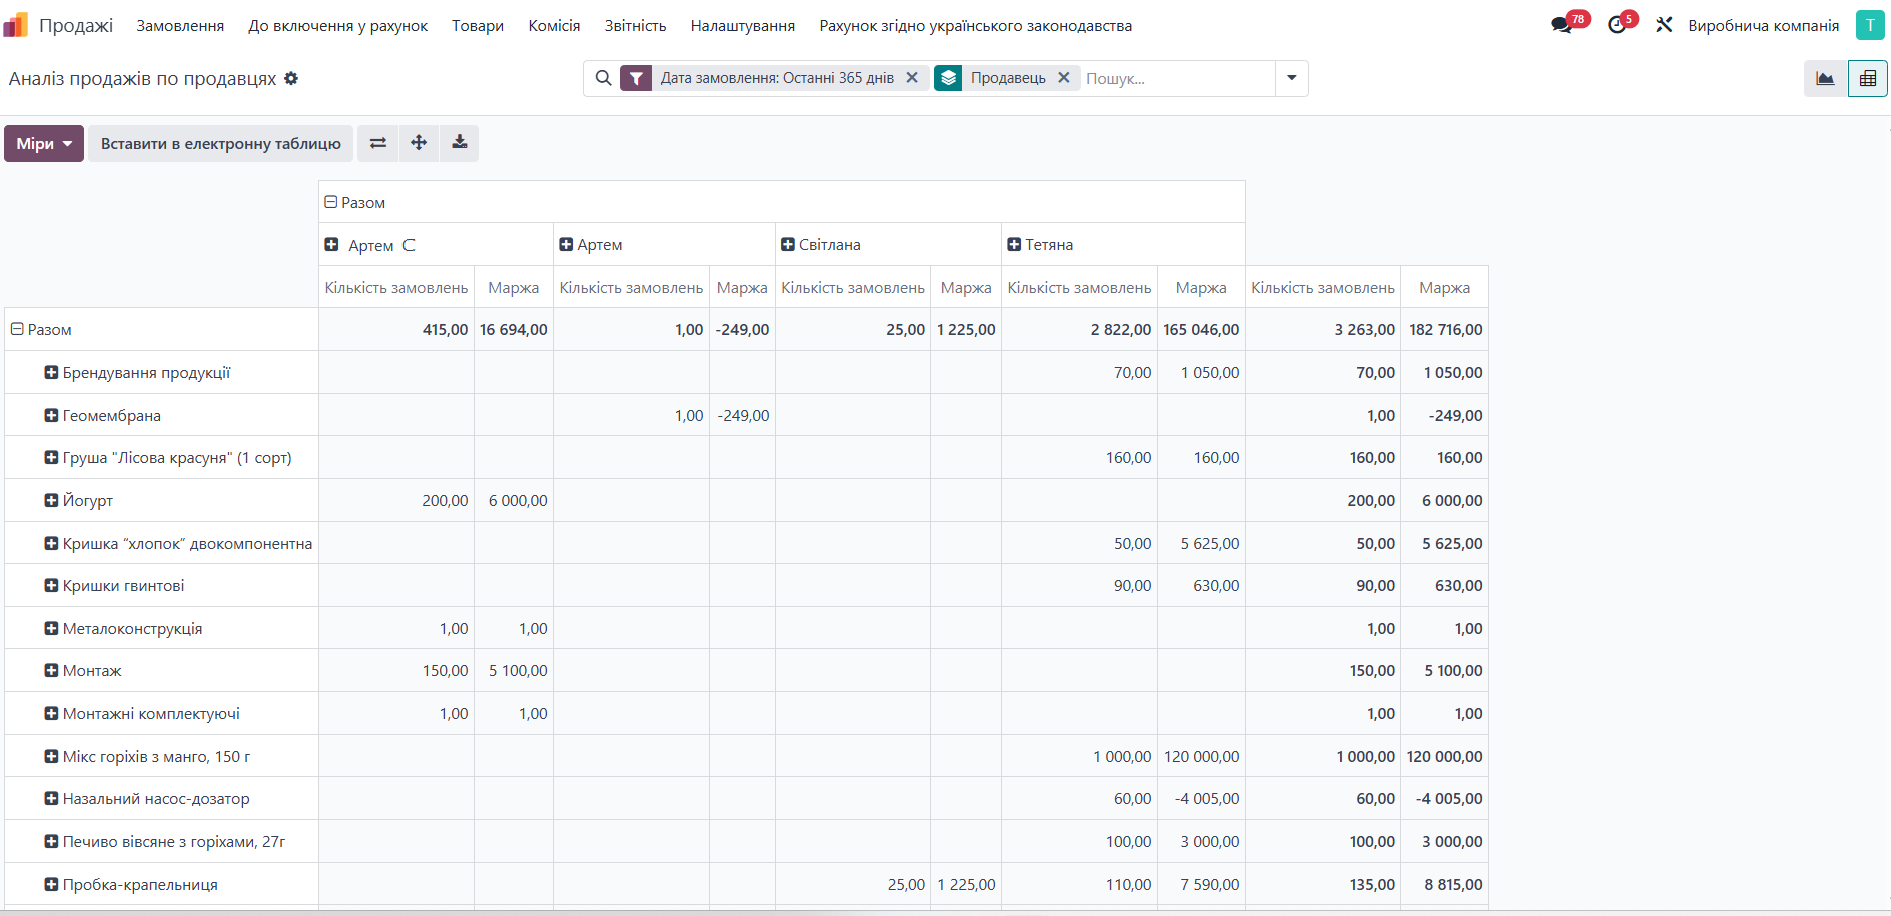Viewport: 1891px width, 916px height.
Task: Expand the Йогурт row
Action: pyautogui.click(x=51, y=500)
